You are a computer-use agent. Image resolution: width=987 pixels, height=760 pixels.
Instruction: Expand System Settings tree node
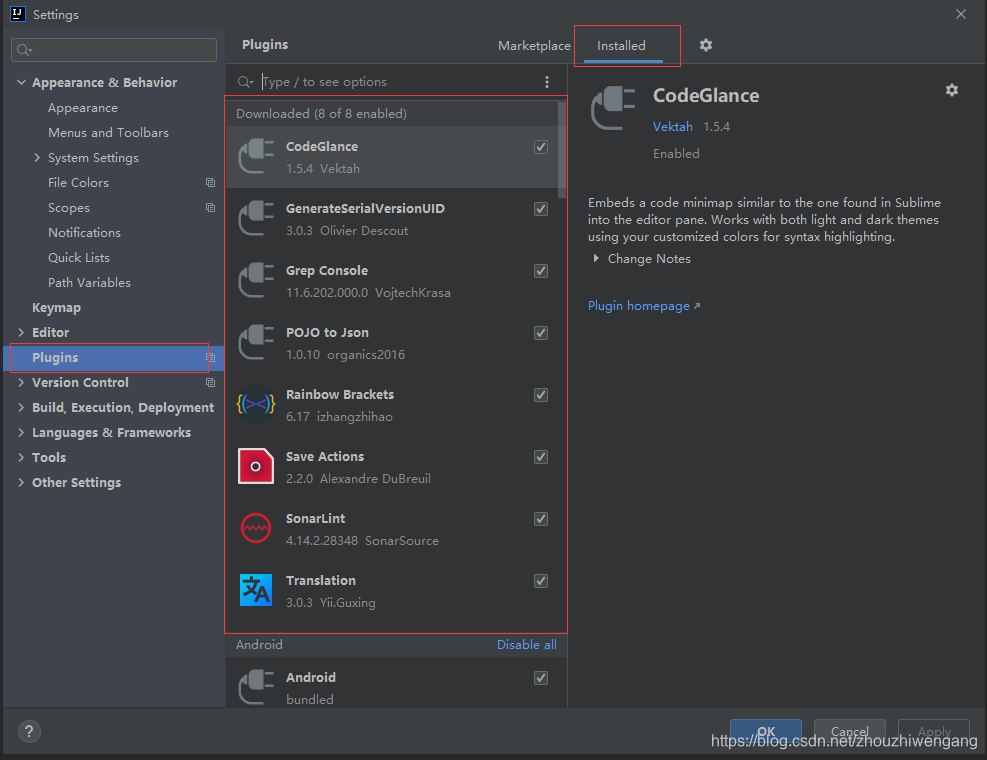(37, 157)
